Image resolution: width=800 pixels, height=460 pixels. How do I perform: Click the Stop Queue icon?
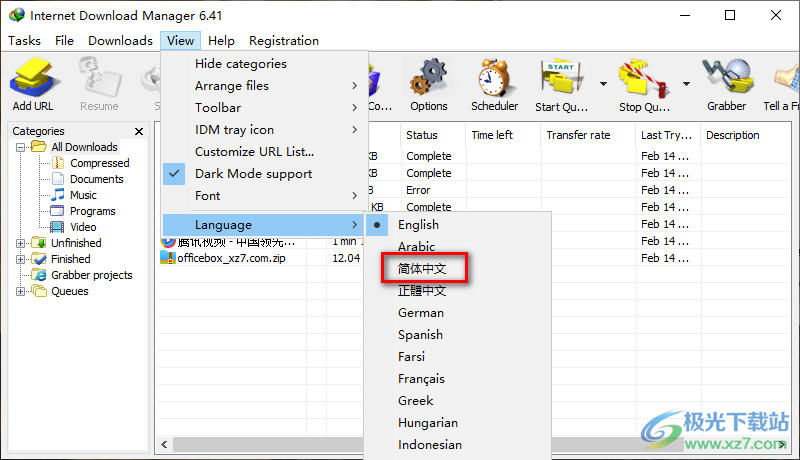pos(644,78)
